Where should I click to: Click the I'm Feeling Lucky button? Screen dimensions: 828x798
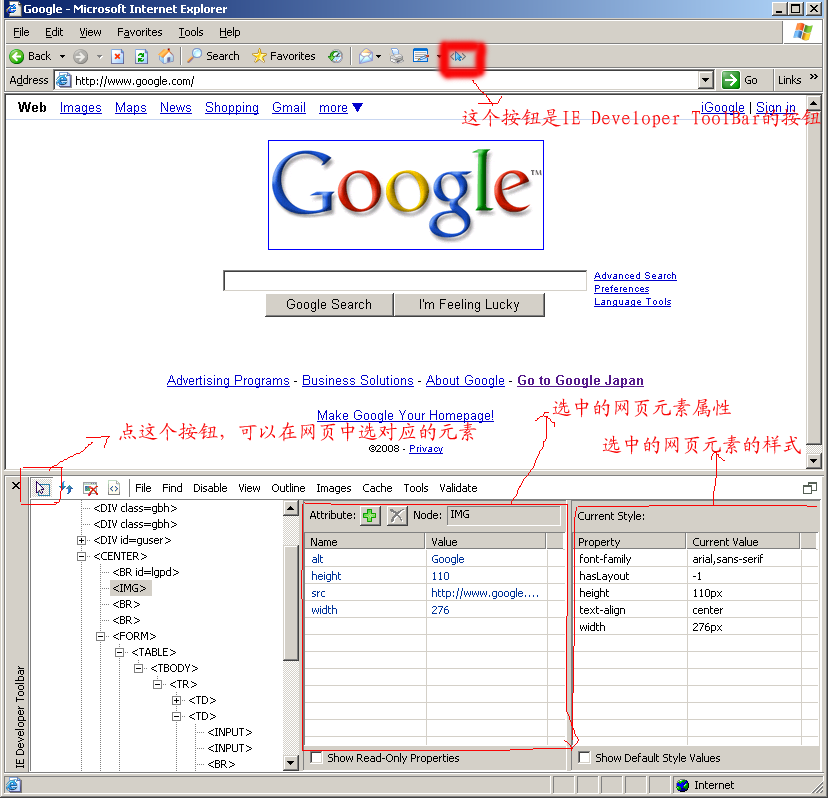[469, 305]
